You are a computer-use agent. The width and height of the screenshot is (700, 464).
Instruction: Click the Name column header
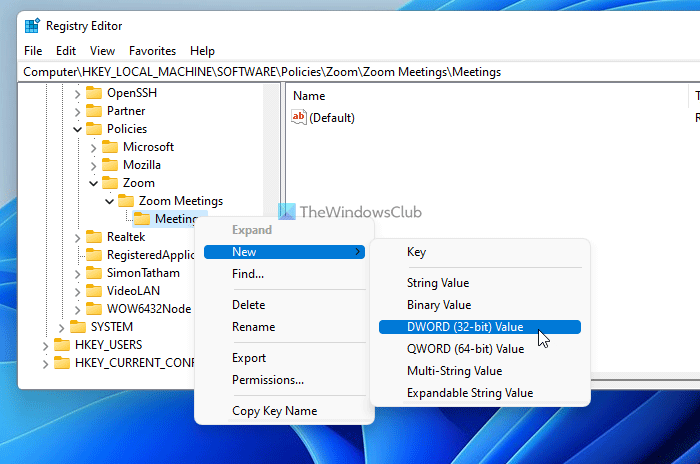pos(488,96)
